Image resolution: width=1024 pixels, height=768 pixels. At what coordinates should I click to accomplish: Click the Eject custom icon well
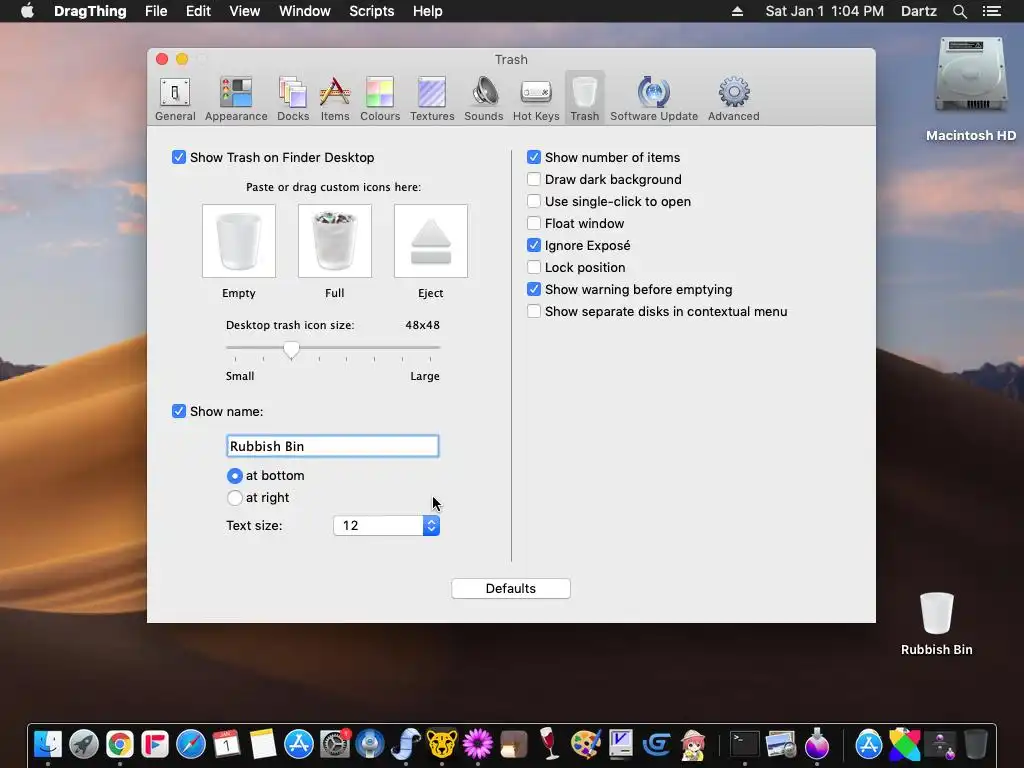[x=431, y=241]
